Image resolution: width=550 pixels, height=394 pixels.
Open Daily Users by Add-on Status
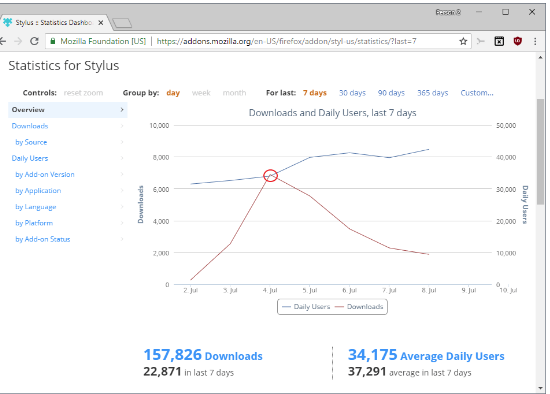pos(42,239)
